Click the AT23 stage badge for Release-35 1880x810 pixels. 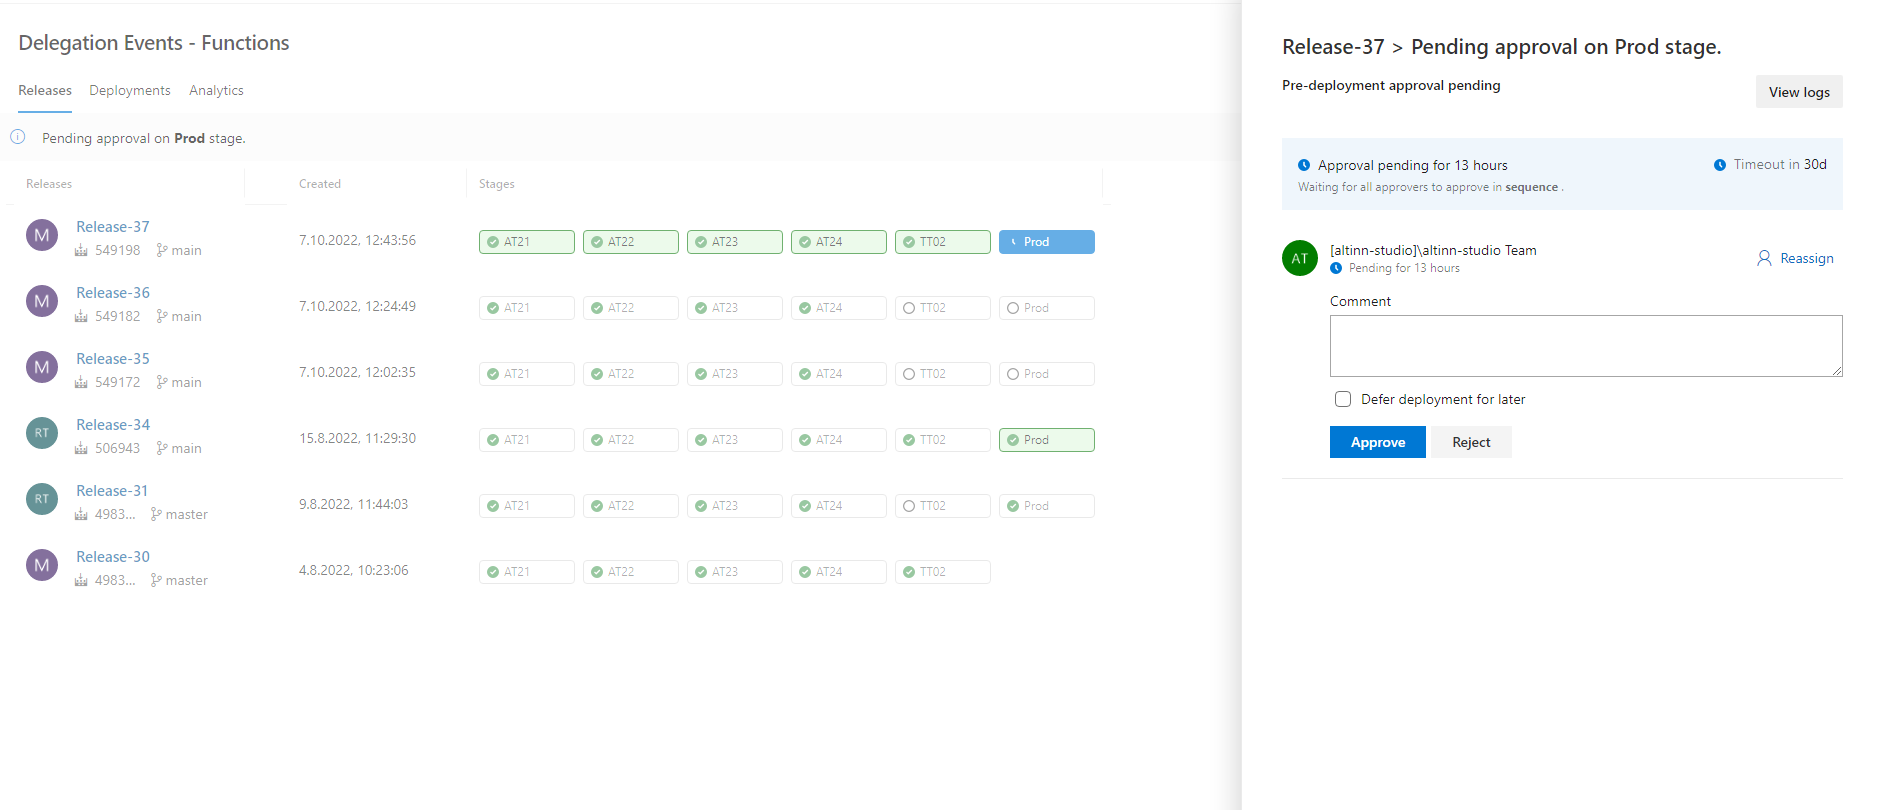click(734, 374)
